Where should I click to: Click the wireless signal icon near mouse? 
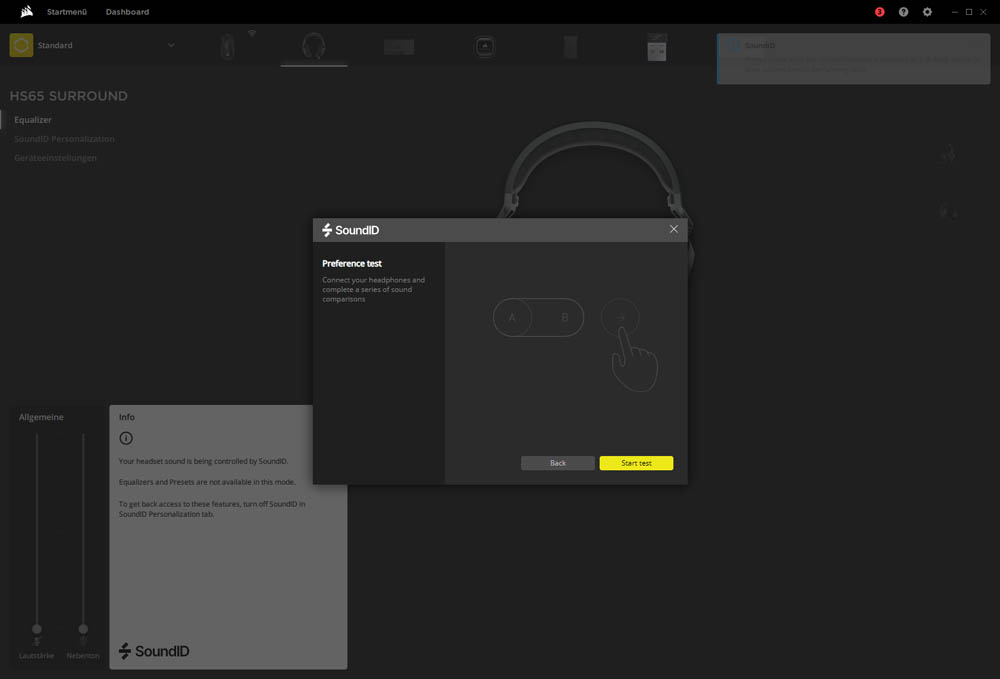coord(252,33)
